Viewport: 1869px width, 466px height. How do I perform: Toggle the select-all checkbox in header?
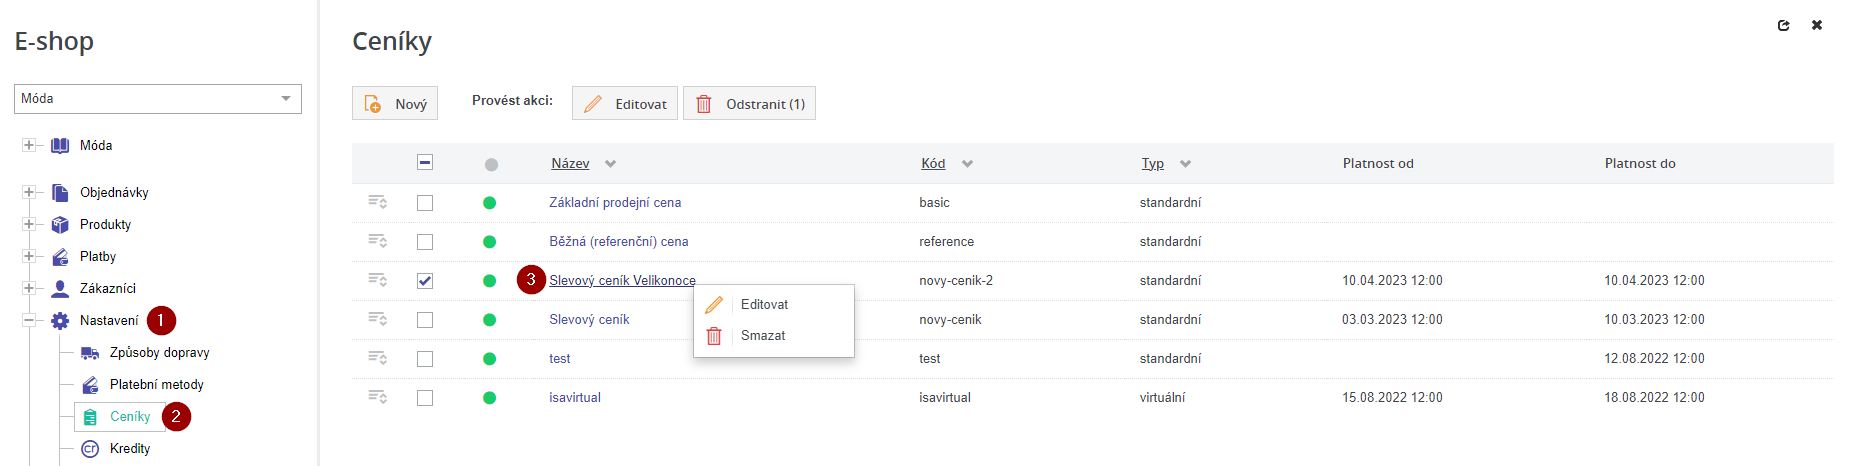(x=425, y=163)
